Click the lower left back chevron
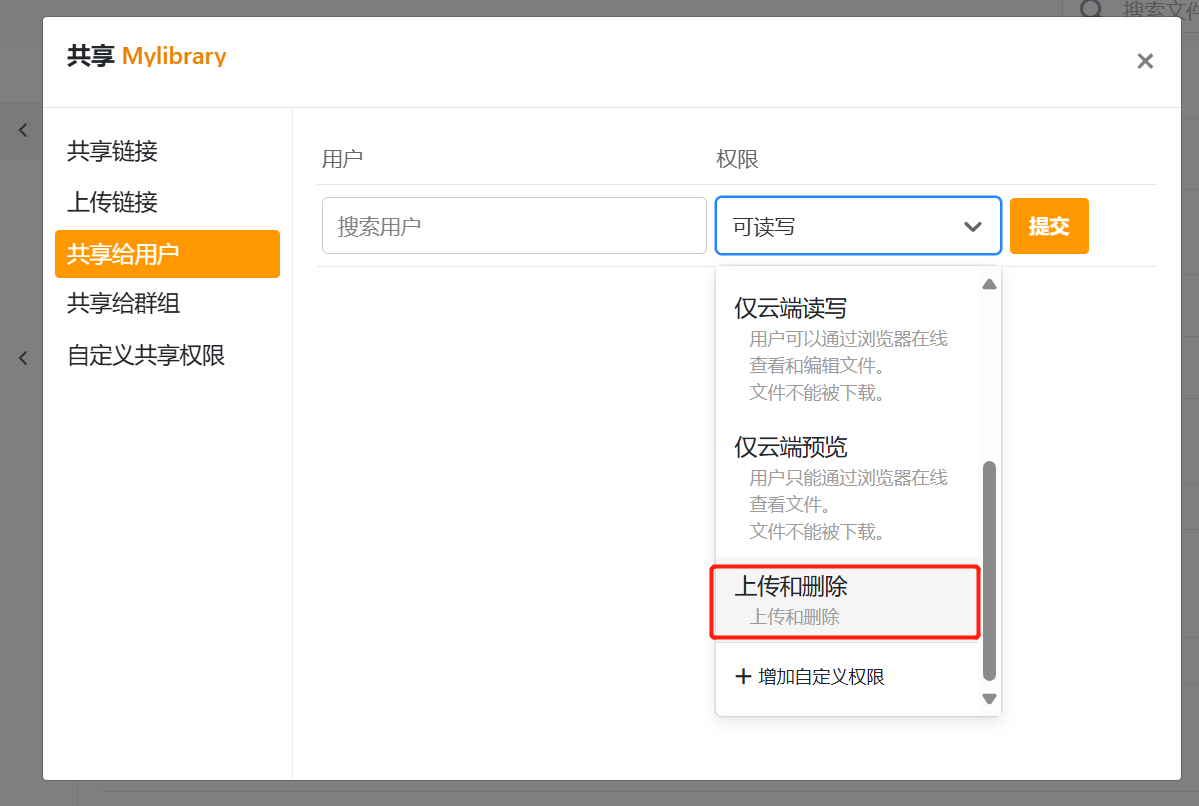The image size is (1199, 806). pyautogui.click(x=23, y=358)
